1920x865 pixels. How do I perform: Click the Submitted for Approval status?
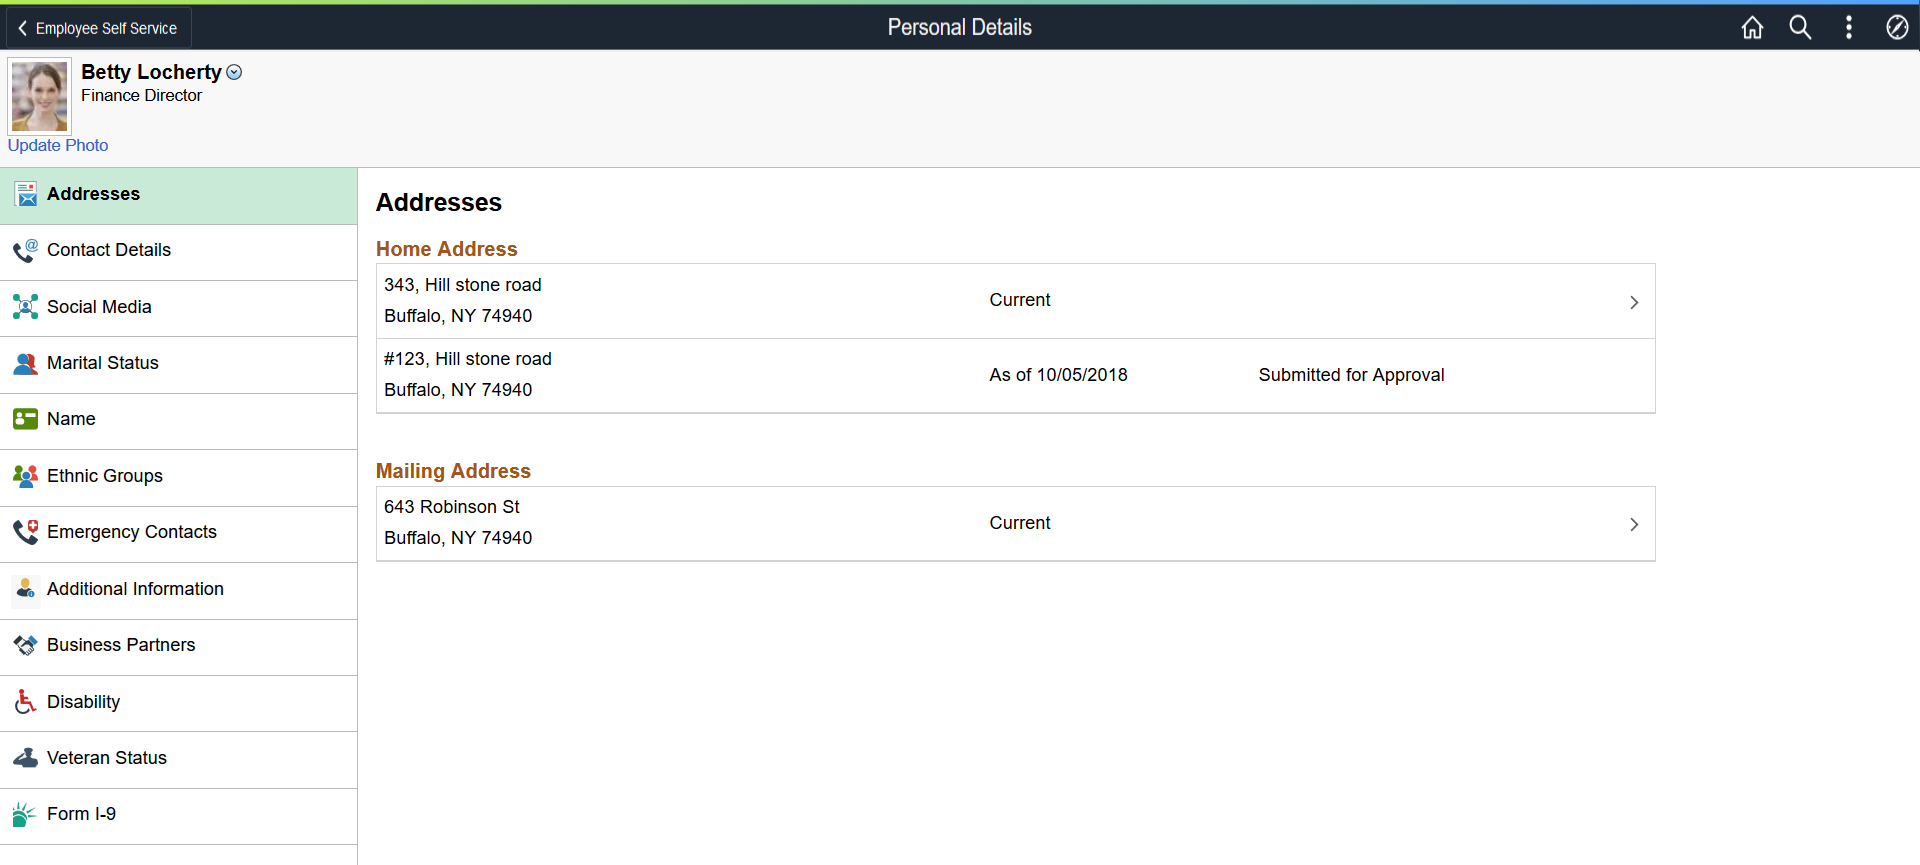point(1351,375)
